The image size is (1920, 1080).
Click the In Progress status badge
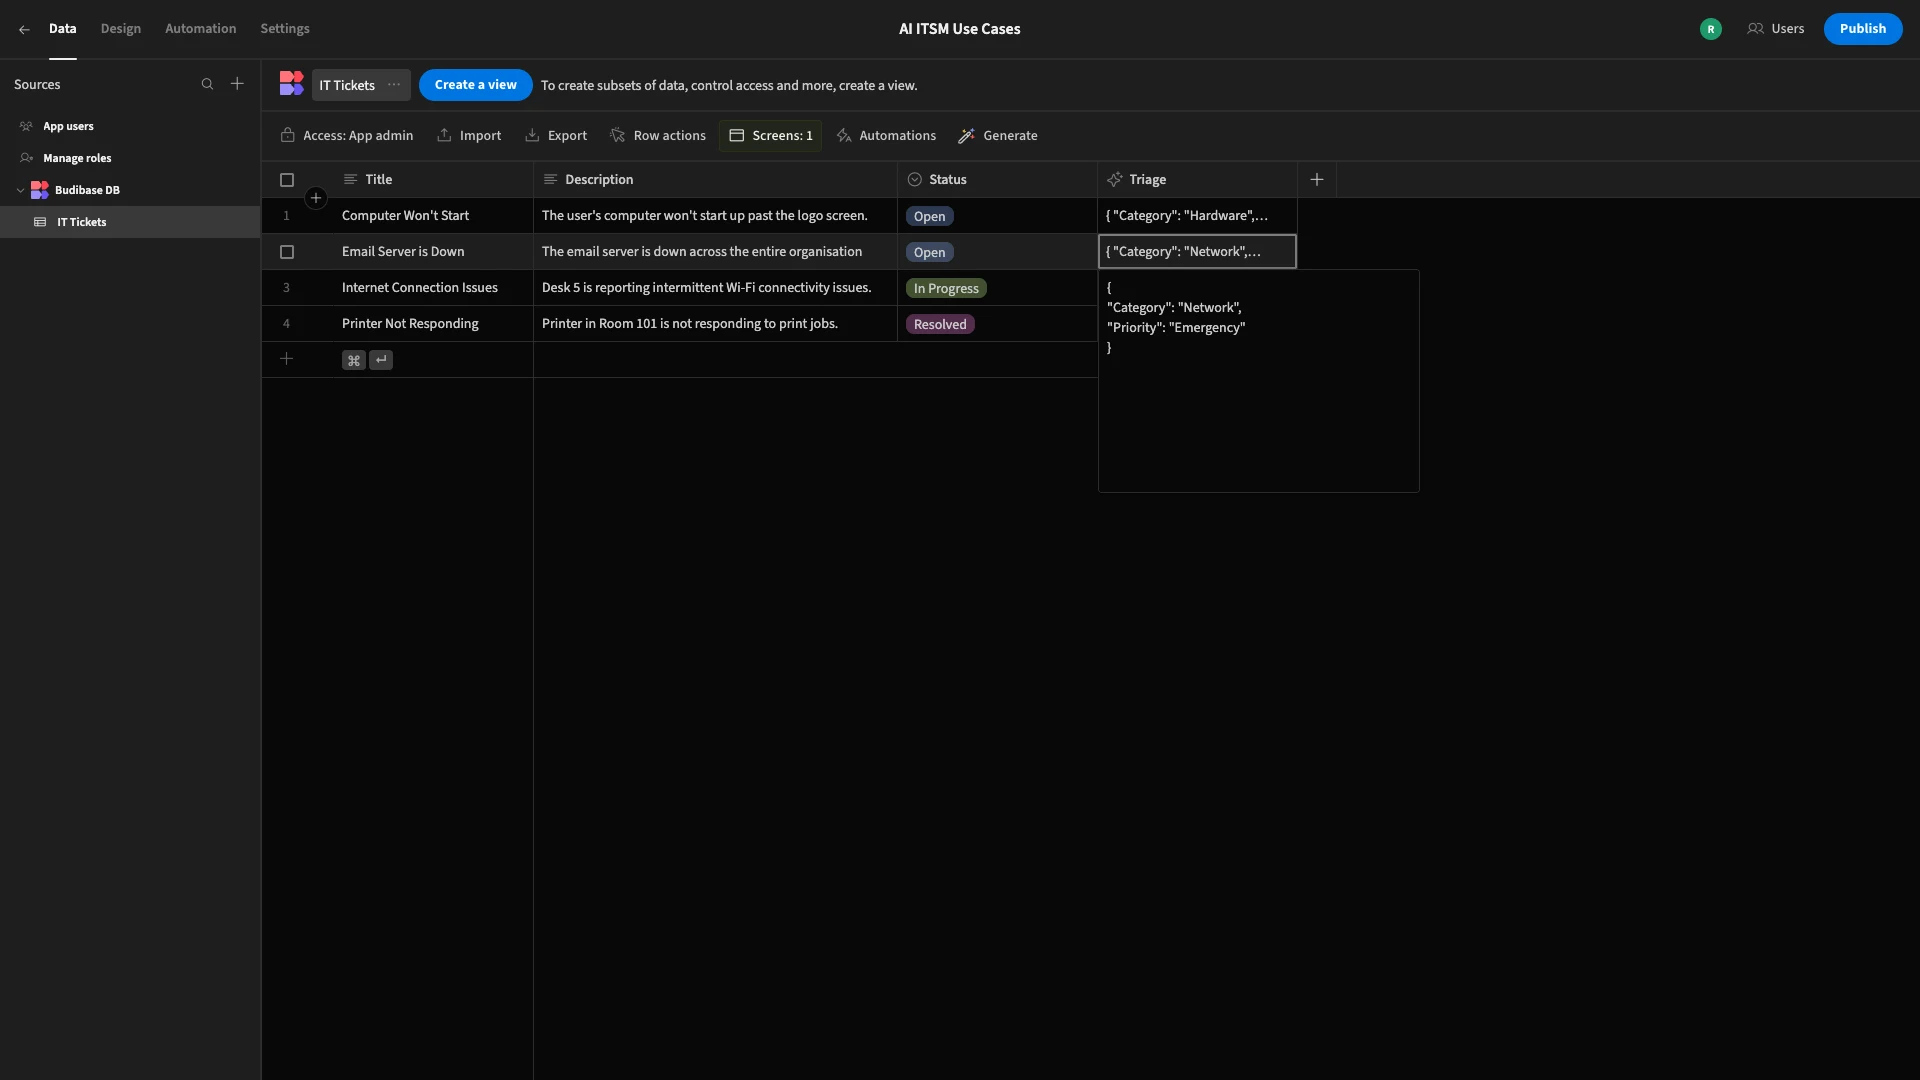[946, 288]
